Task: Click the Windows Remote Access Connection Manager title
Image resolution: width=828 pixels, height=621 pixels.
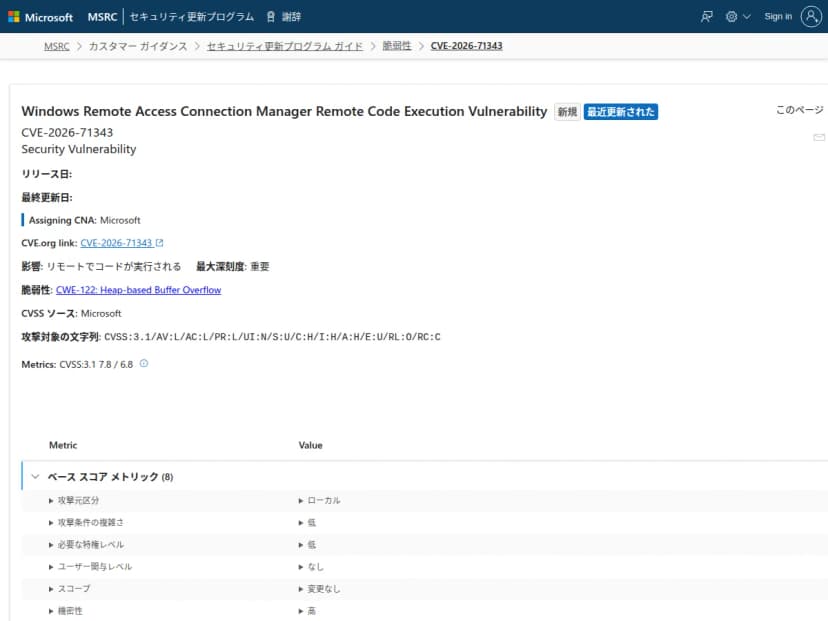Action: tap(284, 111)
